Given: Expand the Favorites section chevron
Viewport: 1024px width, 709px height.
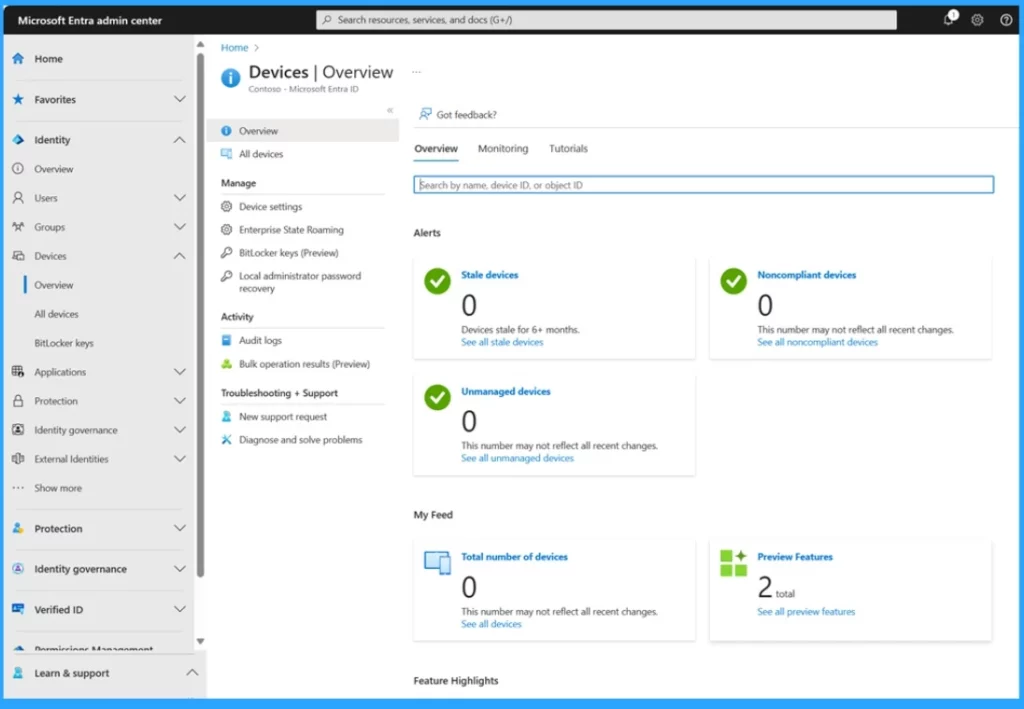Looking at the screenshot, I should 180,99.
